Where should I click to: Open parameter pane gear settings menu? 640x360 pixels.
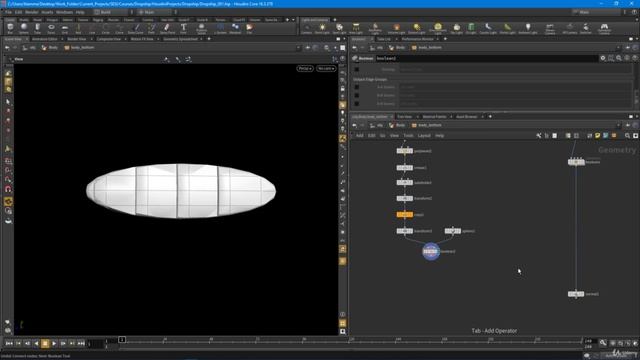point(603,58)
